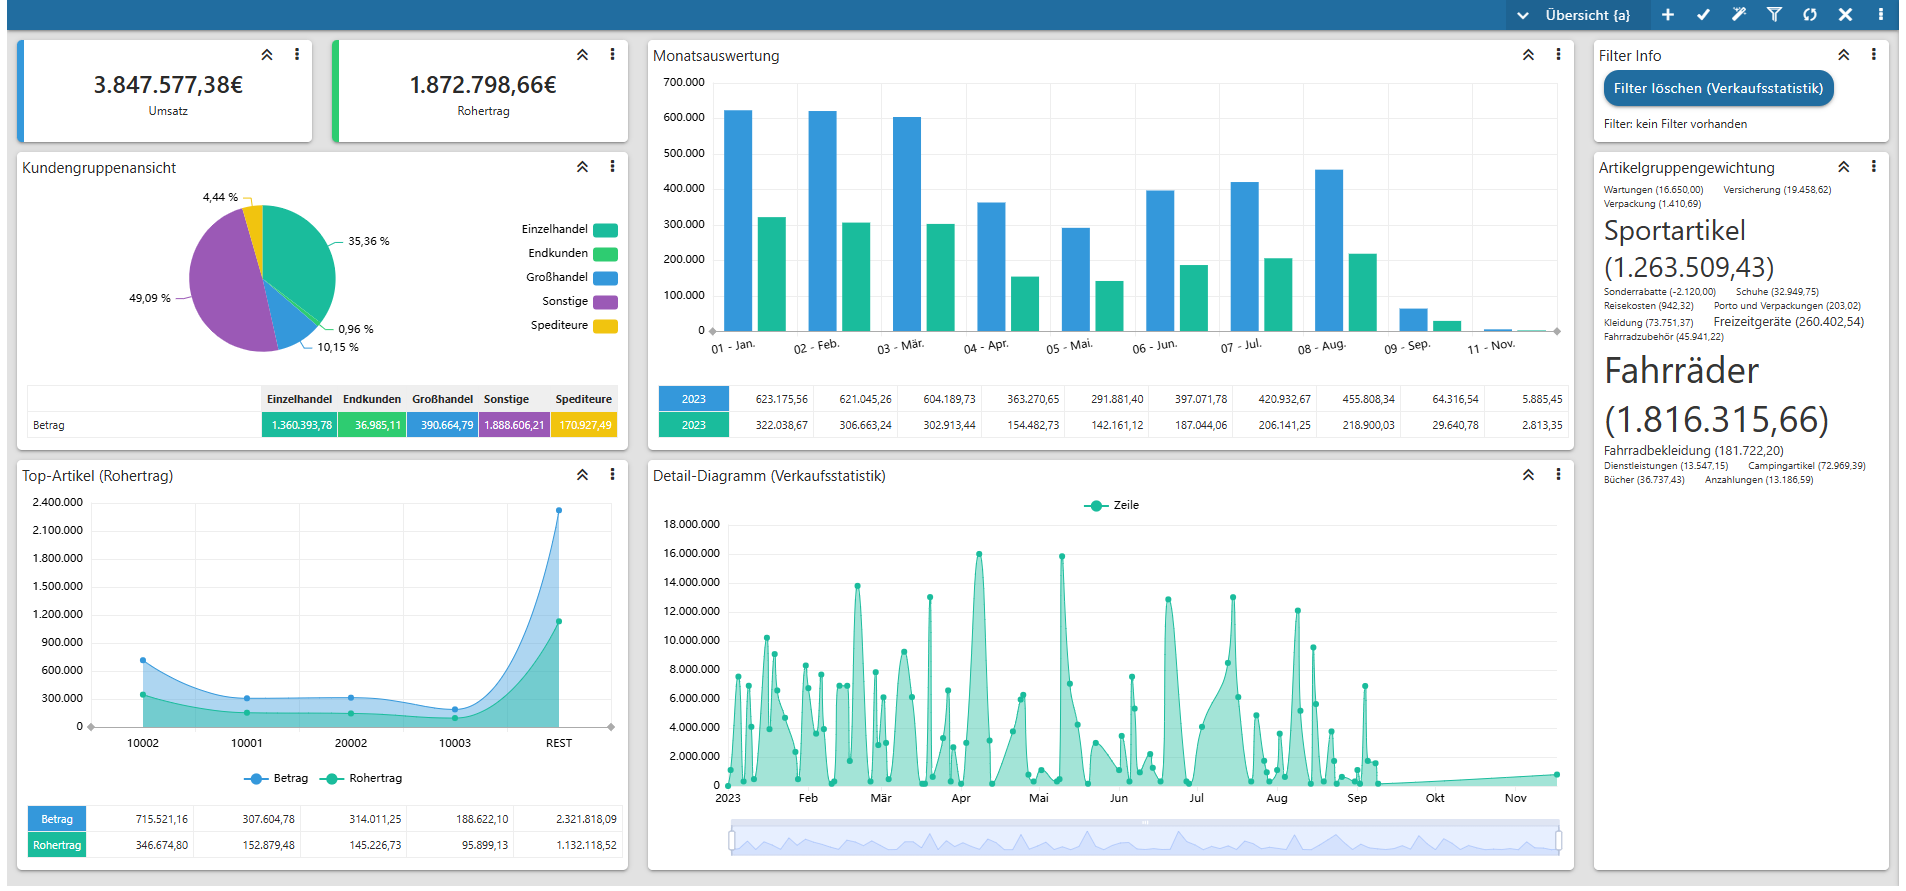Confirm changes with the checkmark icon
Screen dimensions: 1906x891
1703,15
